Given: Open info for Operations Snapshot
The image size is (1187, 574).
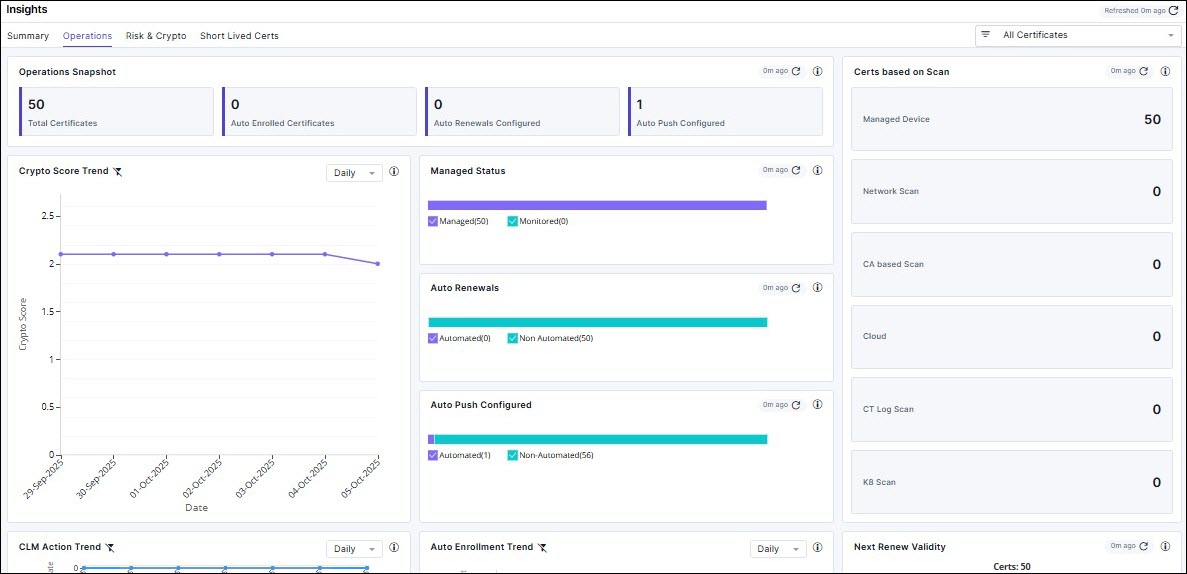Looking at the screenshot, I should click(x=818, y=71).
